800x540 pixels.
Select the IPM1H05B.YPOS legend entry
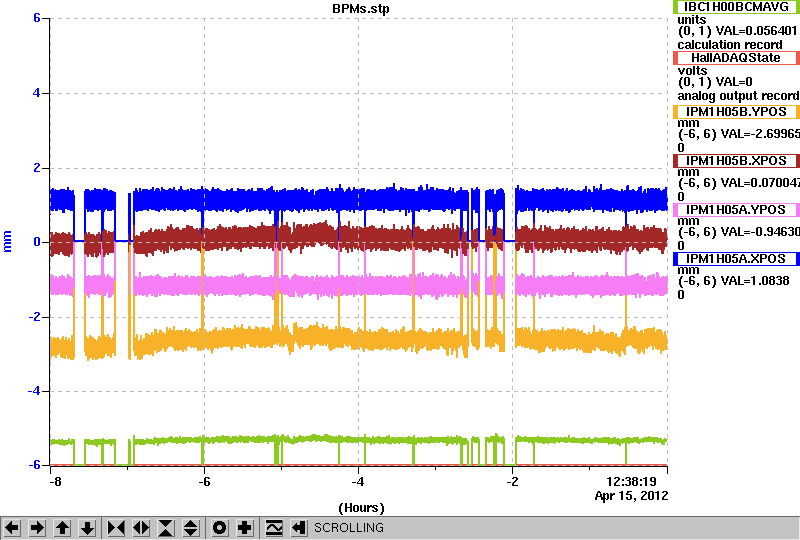[x=737, y=112]
